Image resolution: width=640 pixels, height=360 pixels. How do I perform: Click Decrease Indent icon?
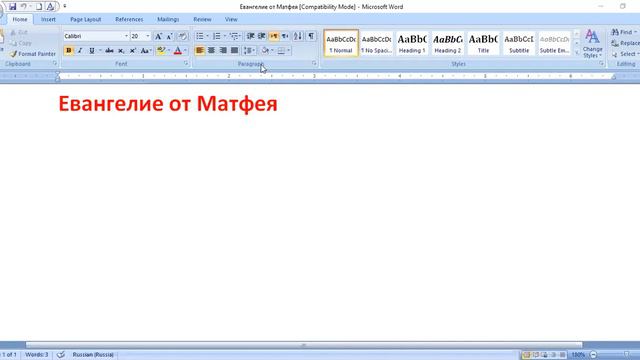[251, 36]
